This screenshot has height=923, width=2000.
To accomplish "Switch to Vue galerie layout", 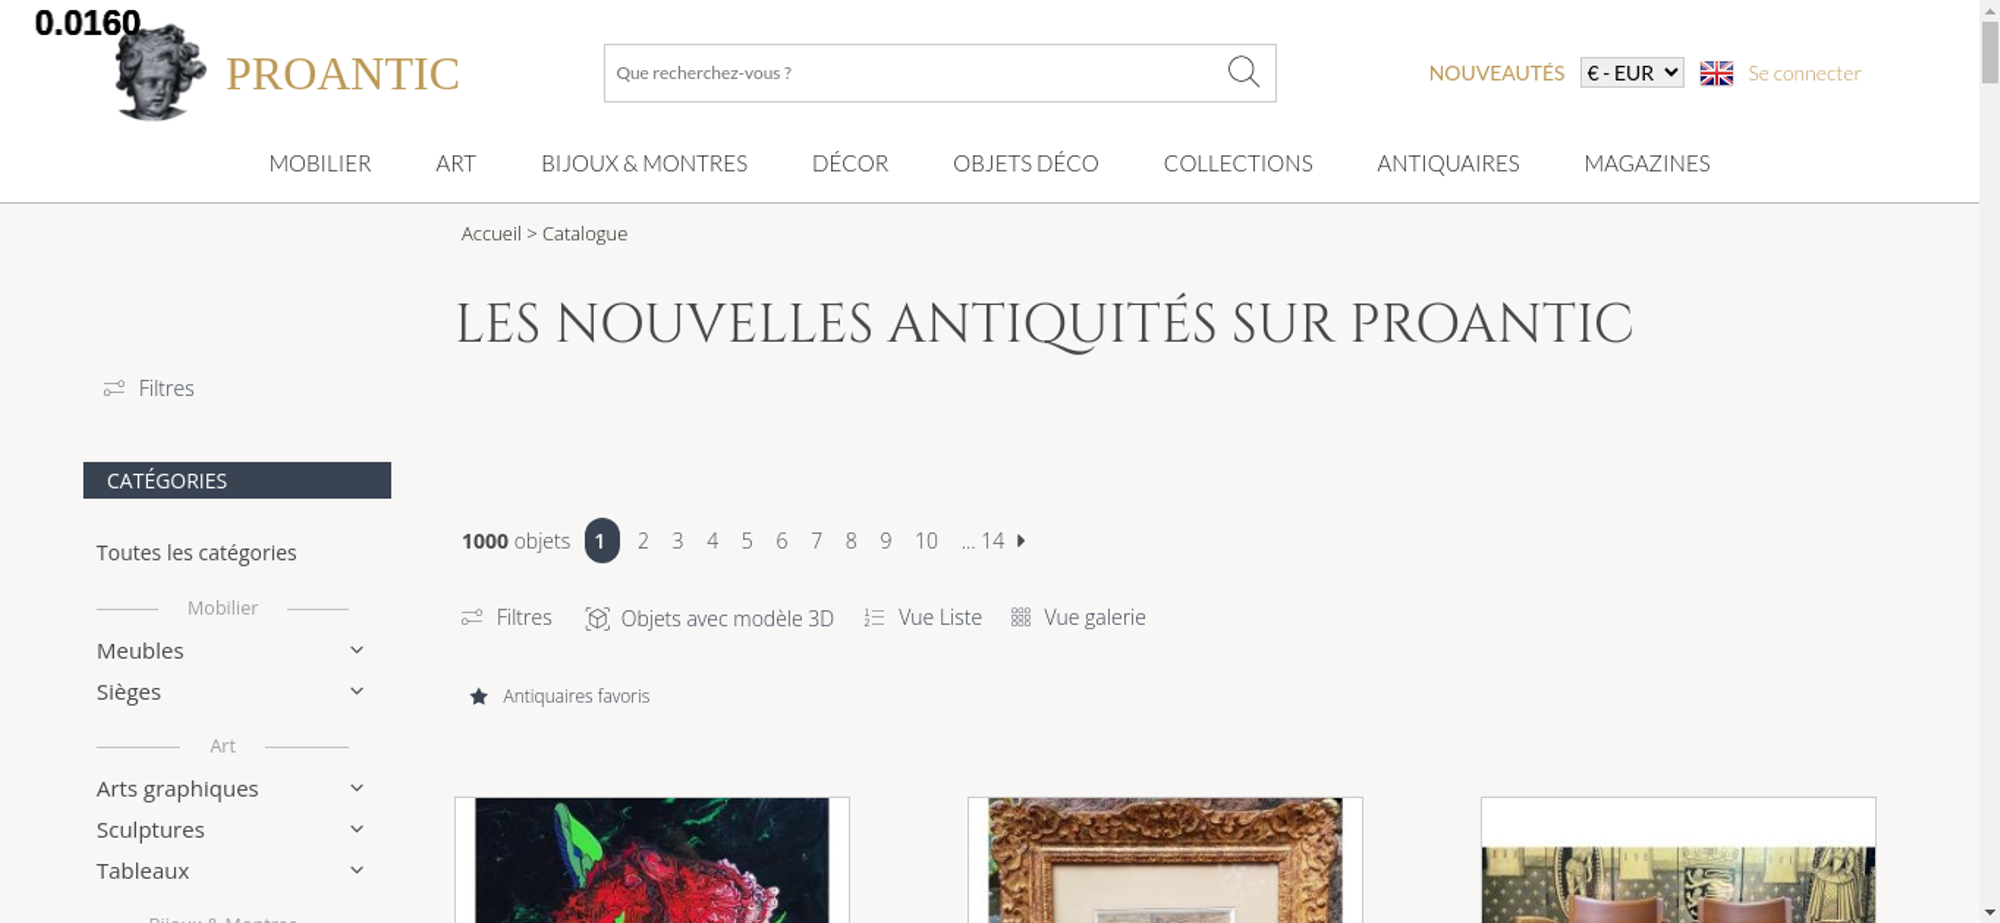I will pyautogui.click(x=1078, y=618).
